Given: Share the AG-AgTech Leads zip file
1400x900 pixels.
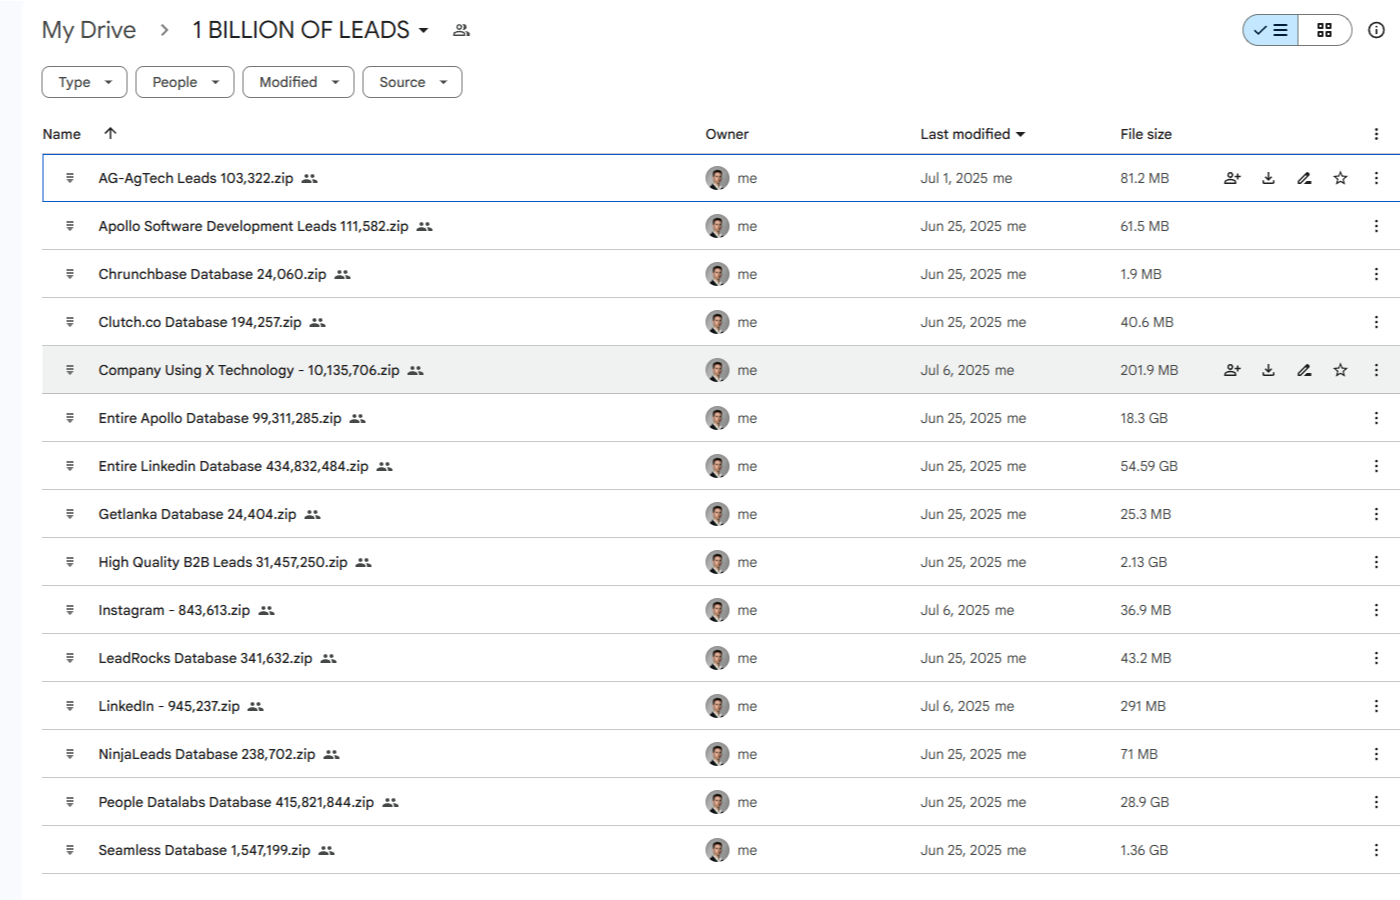Looking at the screenshot, I should 1232,178.
